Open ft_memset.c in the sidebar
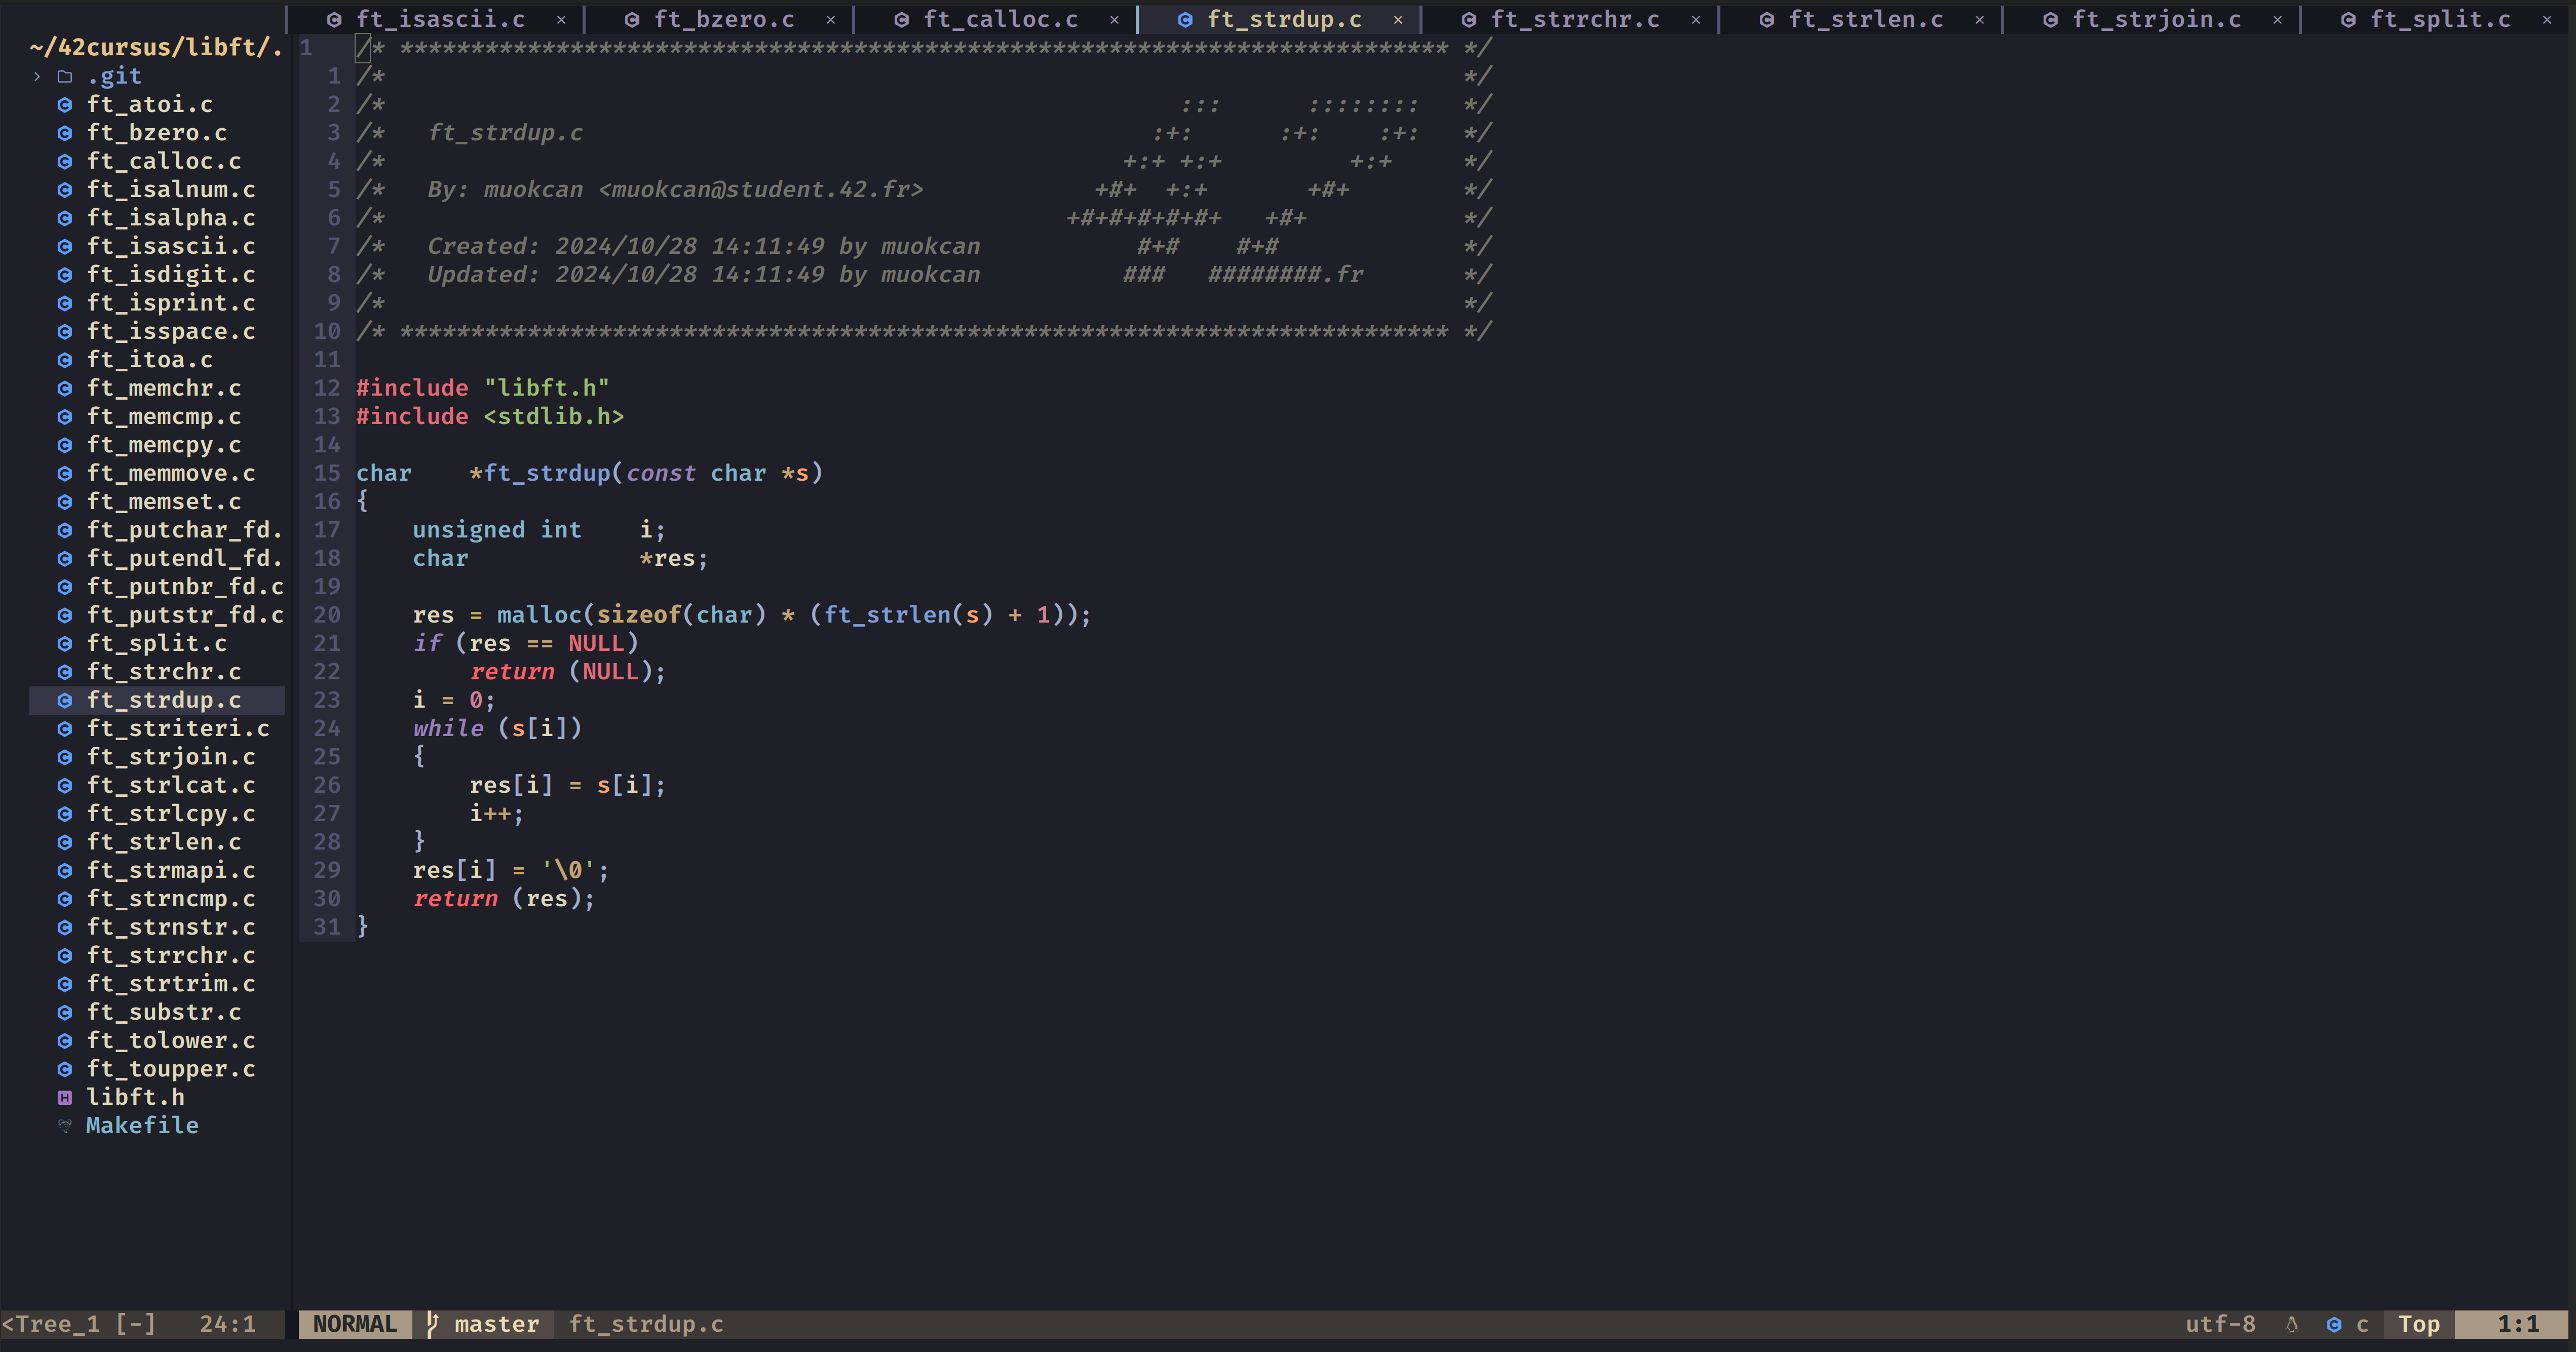 [164, 501]
